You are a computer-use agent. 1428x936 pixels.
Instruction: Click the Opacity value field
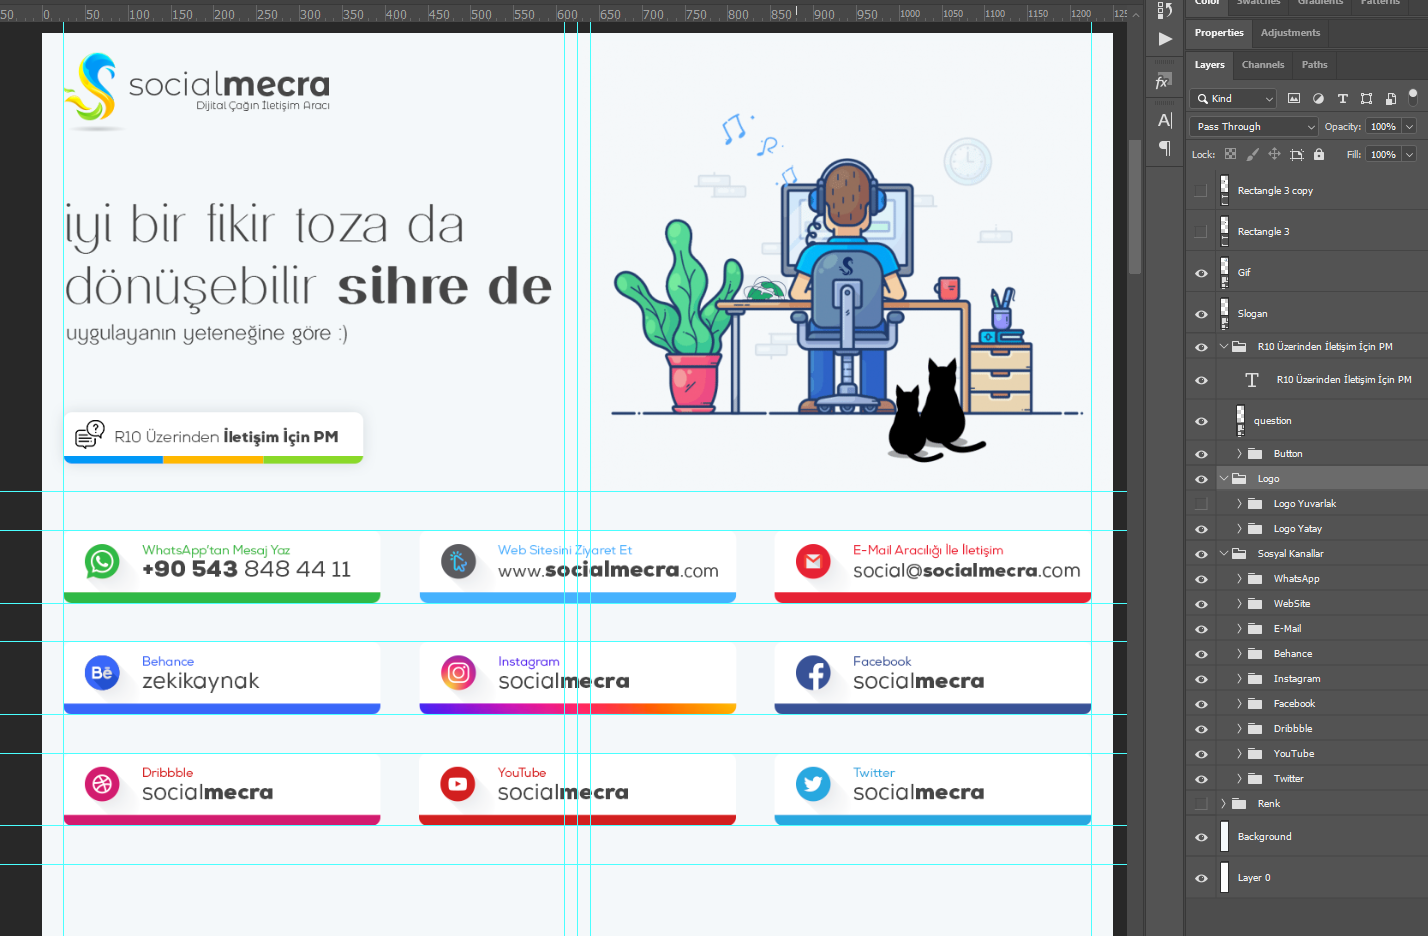1383,127
